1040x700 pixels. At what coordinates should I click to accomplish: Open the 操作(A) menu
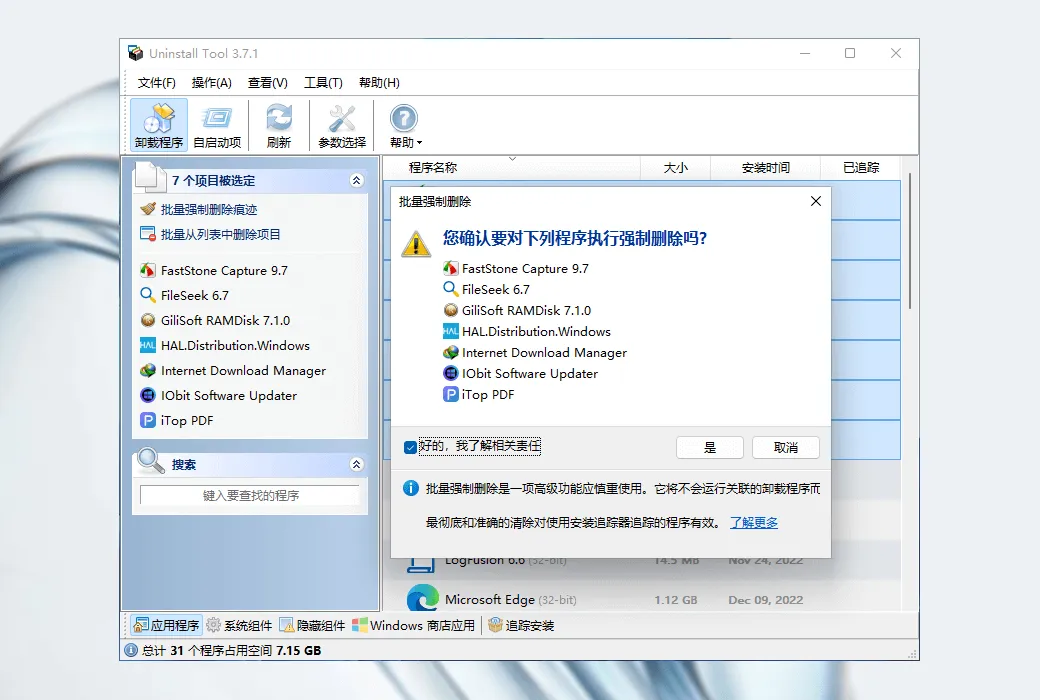212,83
